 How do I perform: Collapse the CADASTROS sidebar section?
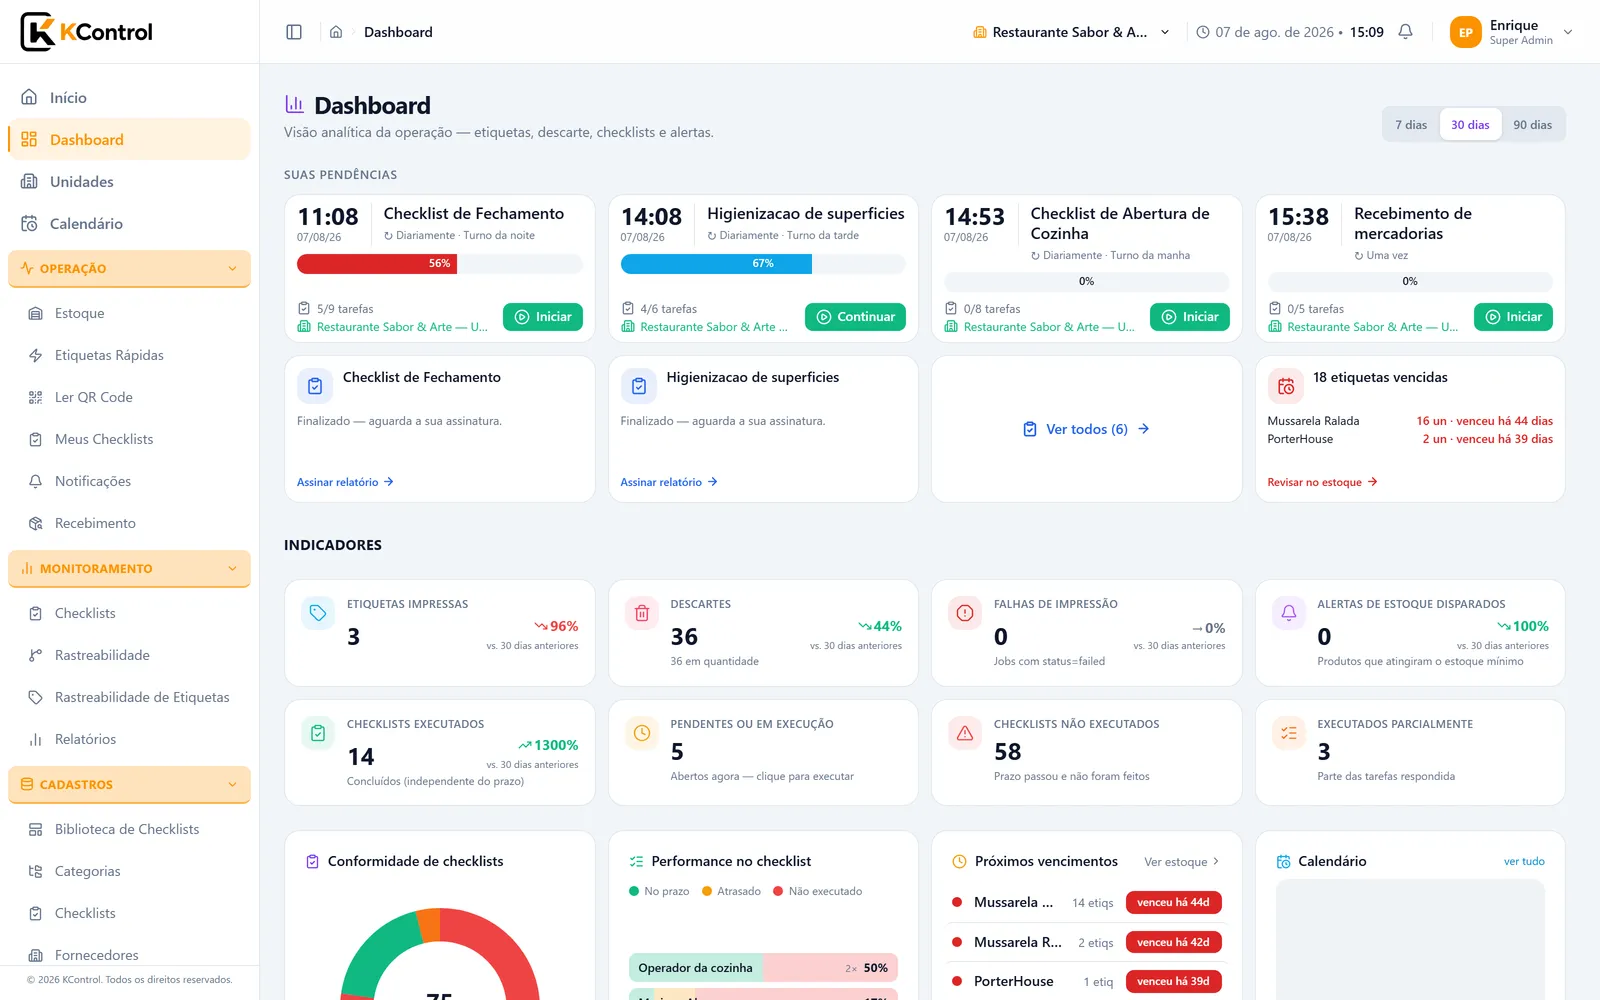coord(129,784)
